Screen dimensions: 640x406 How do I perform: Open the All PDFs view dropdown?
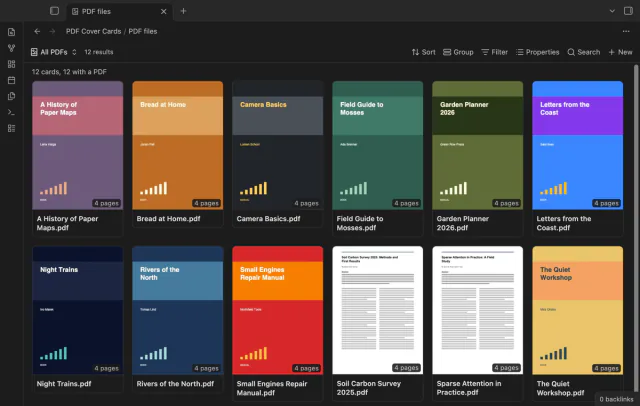tap(53, 52)
